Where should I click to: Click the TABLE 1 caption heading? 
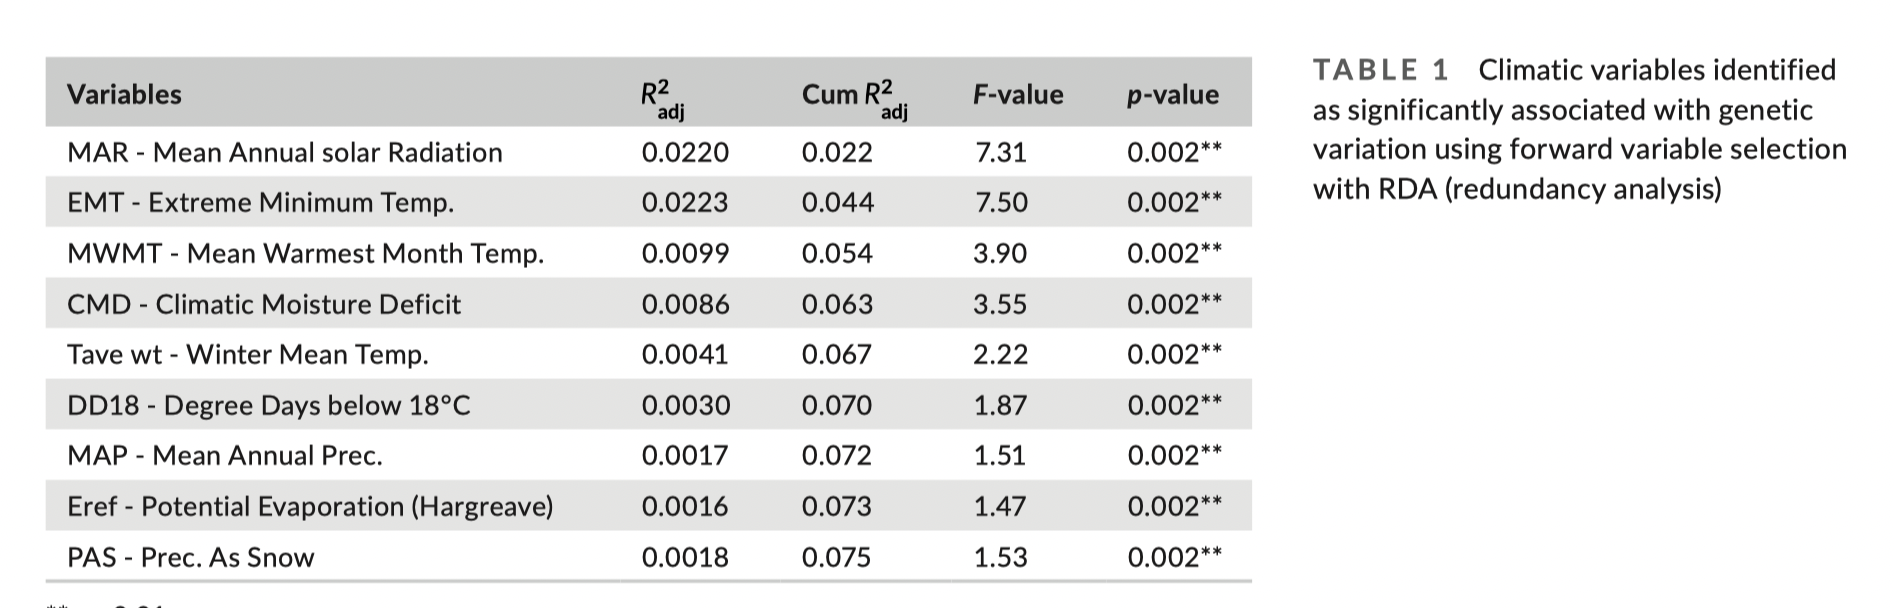[x=1380, y=70]
